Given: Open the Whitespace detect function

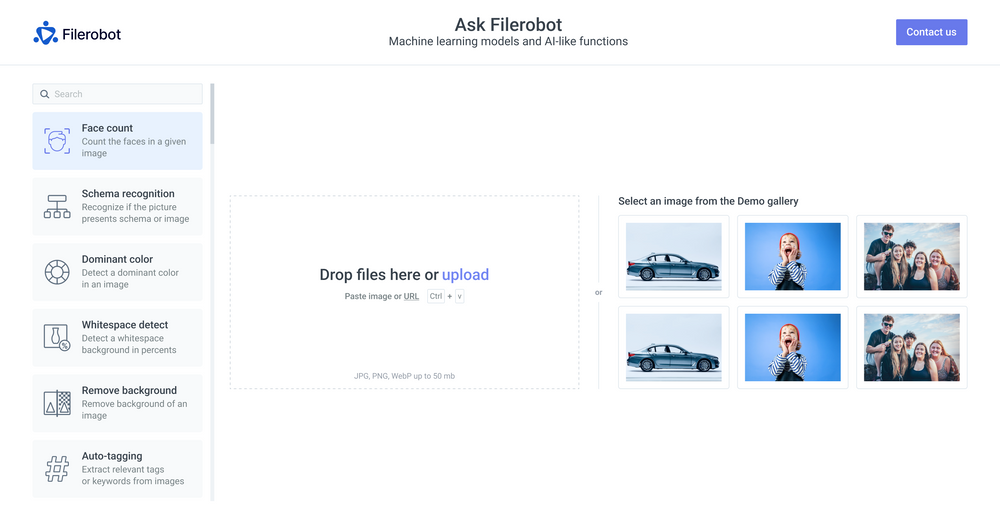Looking at the screenshot, I should (x=125, y=325).
